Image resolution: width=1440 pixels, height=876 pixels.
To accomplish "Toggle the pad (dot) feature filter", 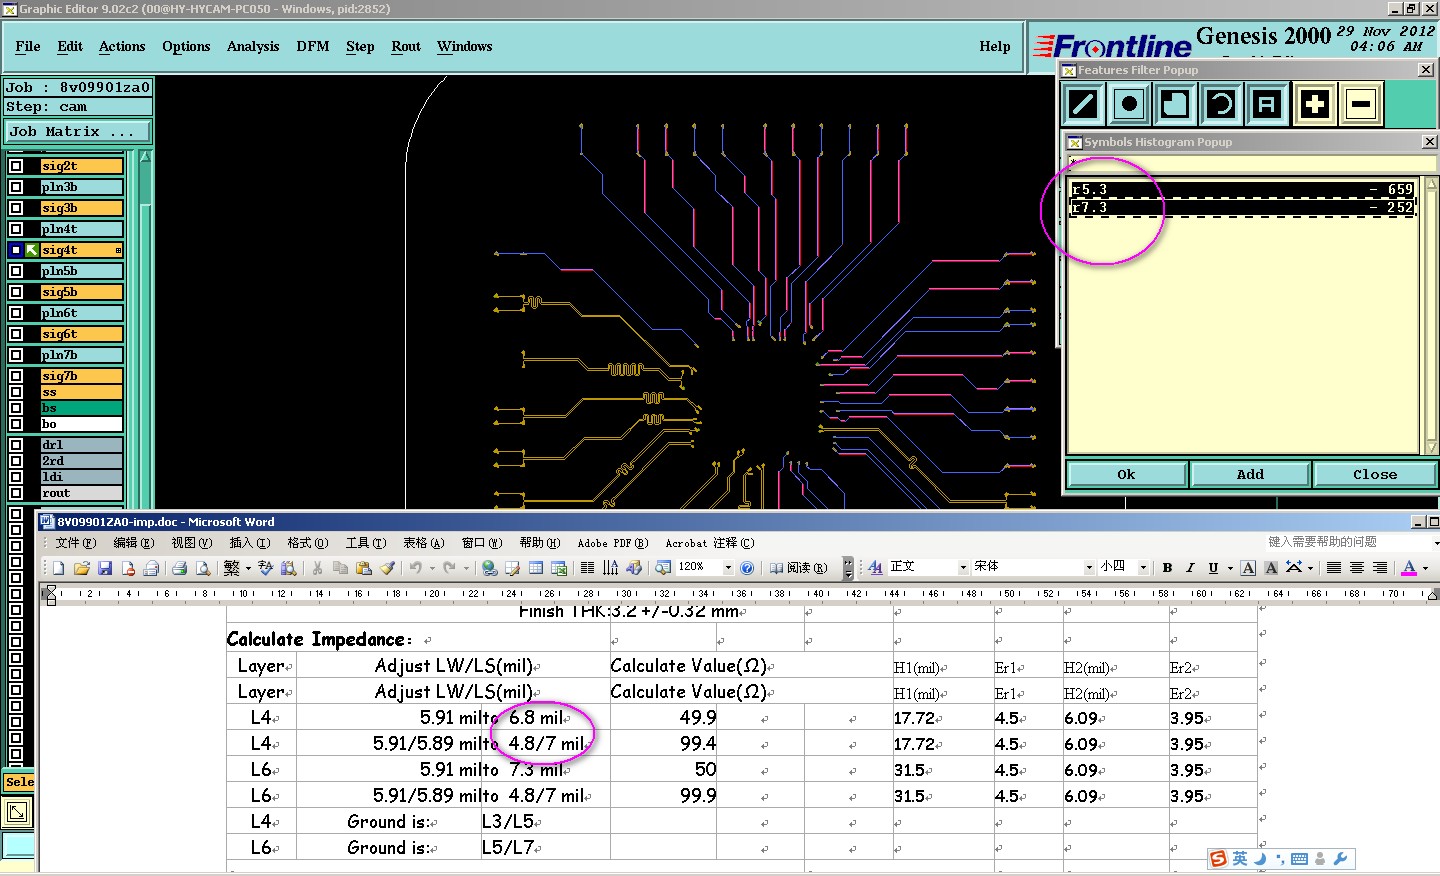I will point(1129,104).
